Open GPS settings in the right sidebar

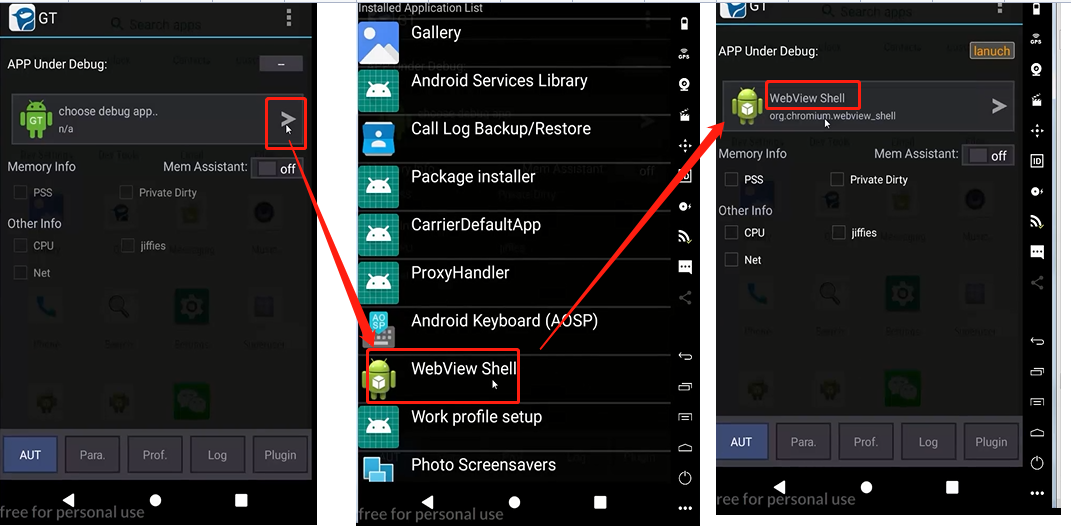[x=1036, y=39]
